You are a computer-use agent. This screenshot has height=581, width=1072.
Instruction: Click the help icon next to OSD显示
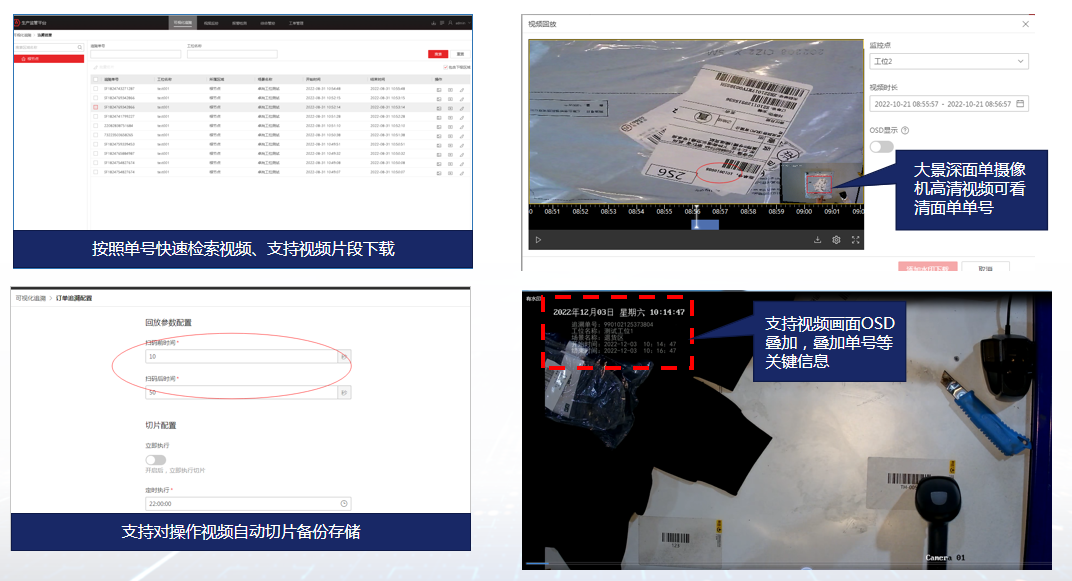click(x=905, y=130)
